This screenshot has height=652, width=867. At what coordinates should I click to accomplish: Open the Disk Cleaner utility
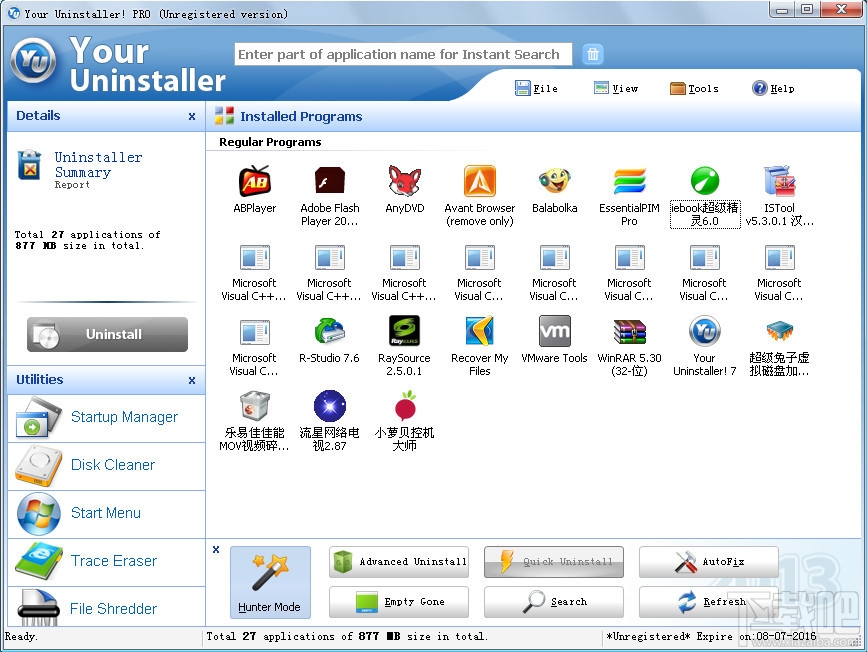coord(111,464)
